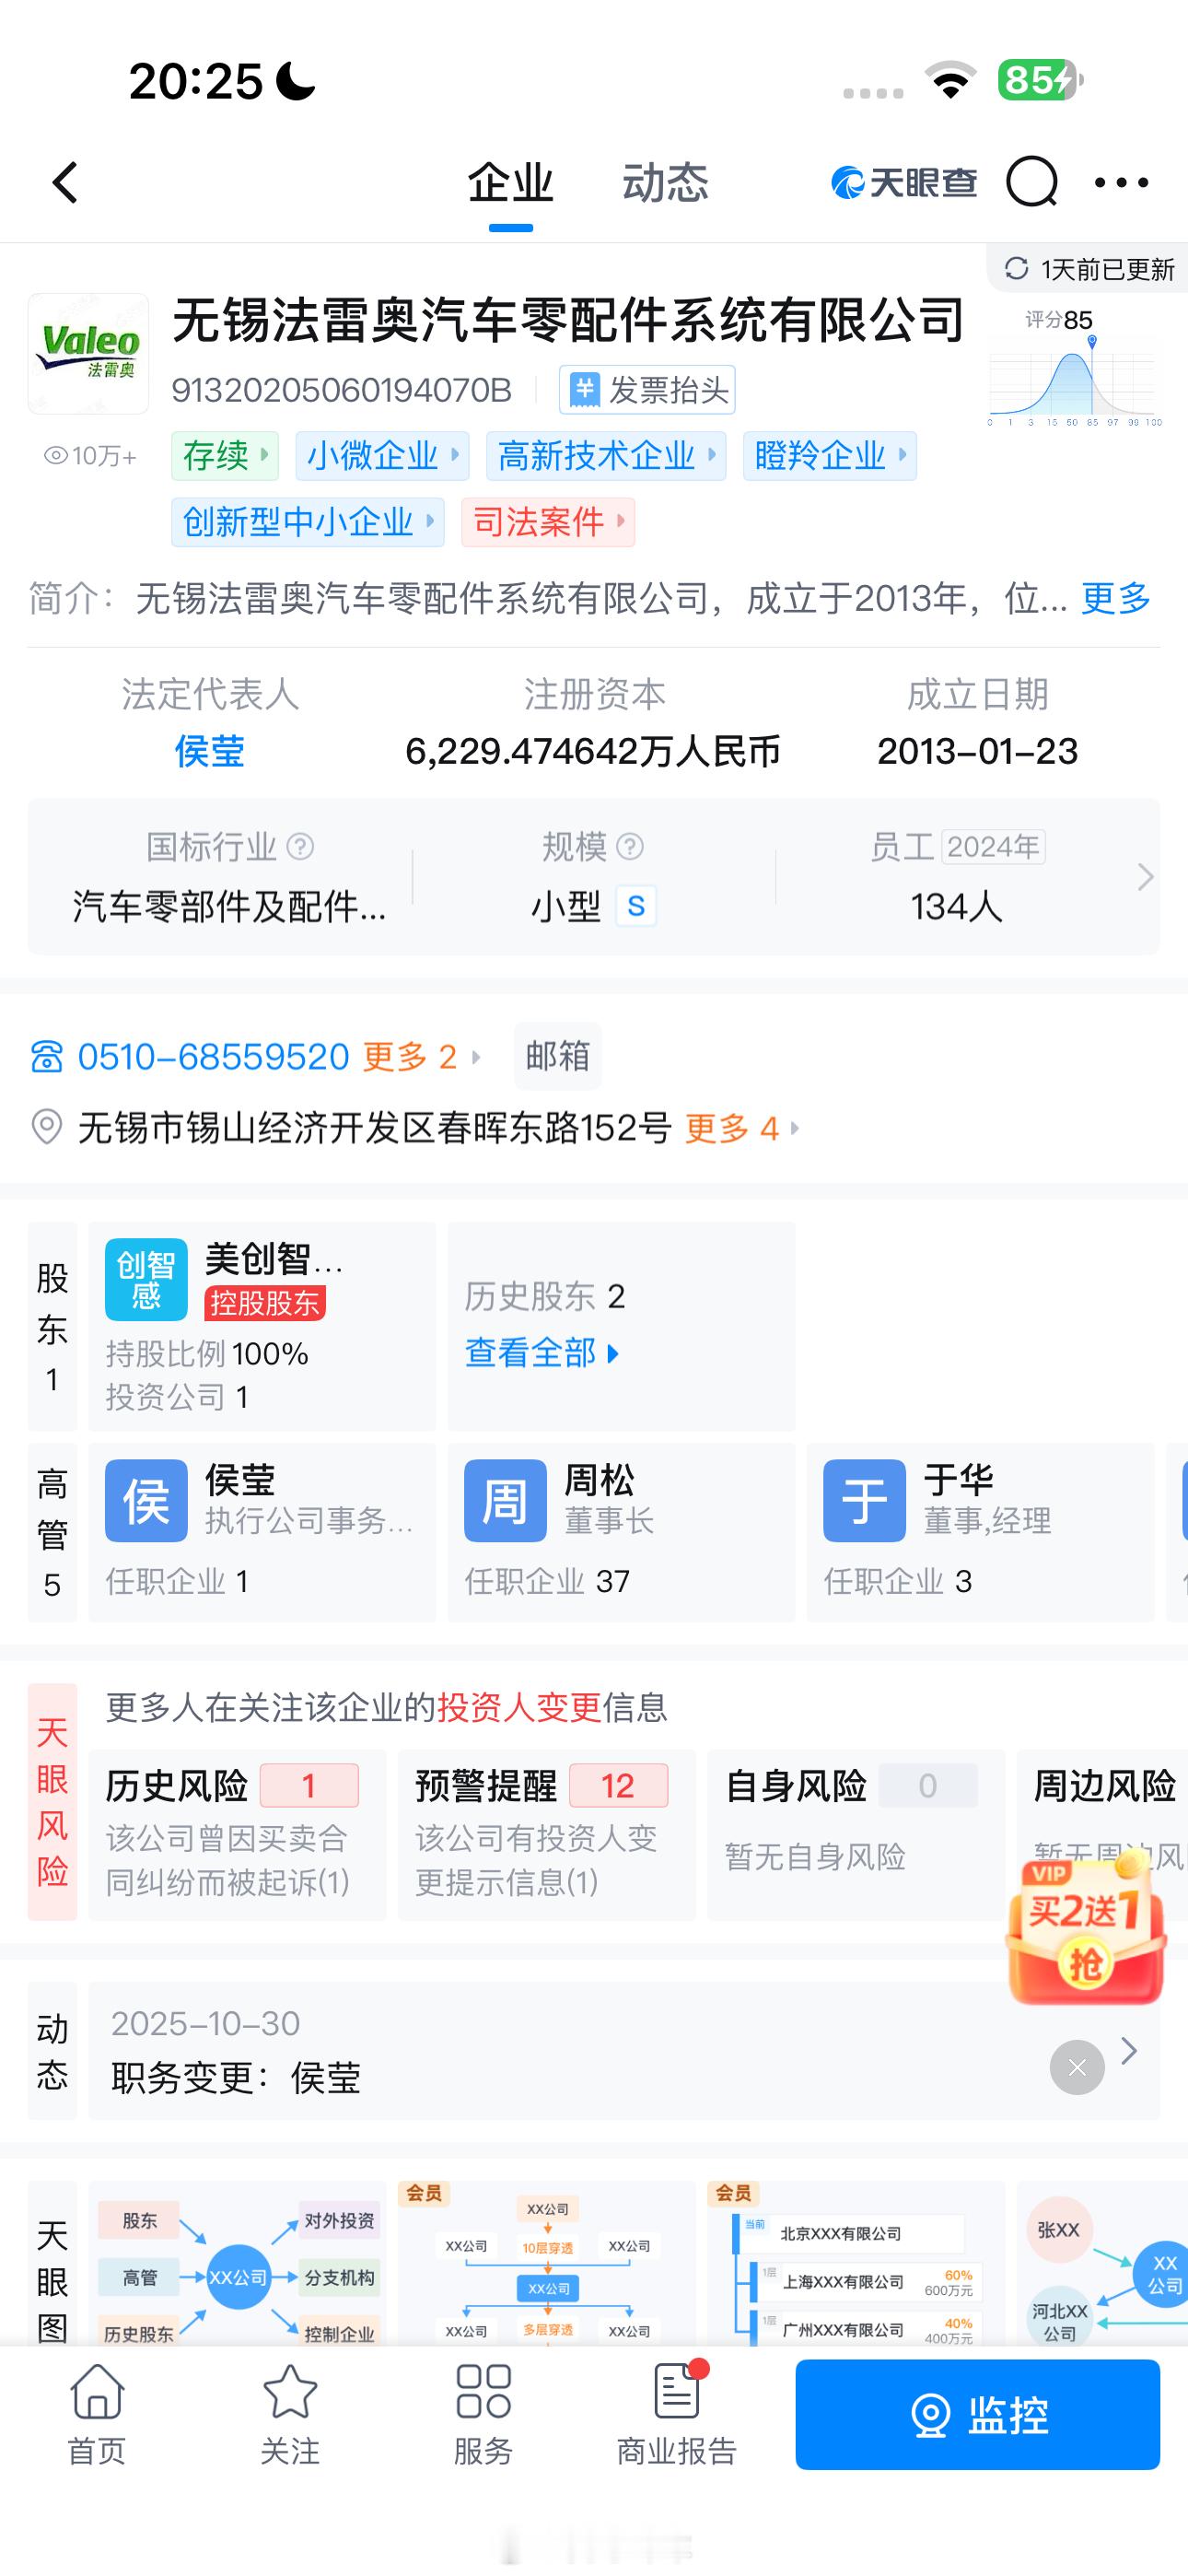Tap the address 无锡市锡山经济开发区春晖东路152号
This screenshot has width=1188, height=2576.
pos(375,1128)
